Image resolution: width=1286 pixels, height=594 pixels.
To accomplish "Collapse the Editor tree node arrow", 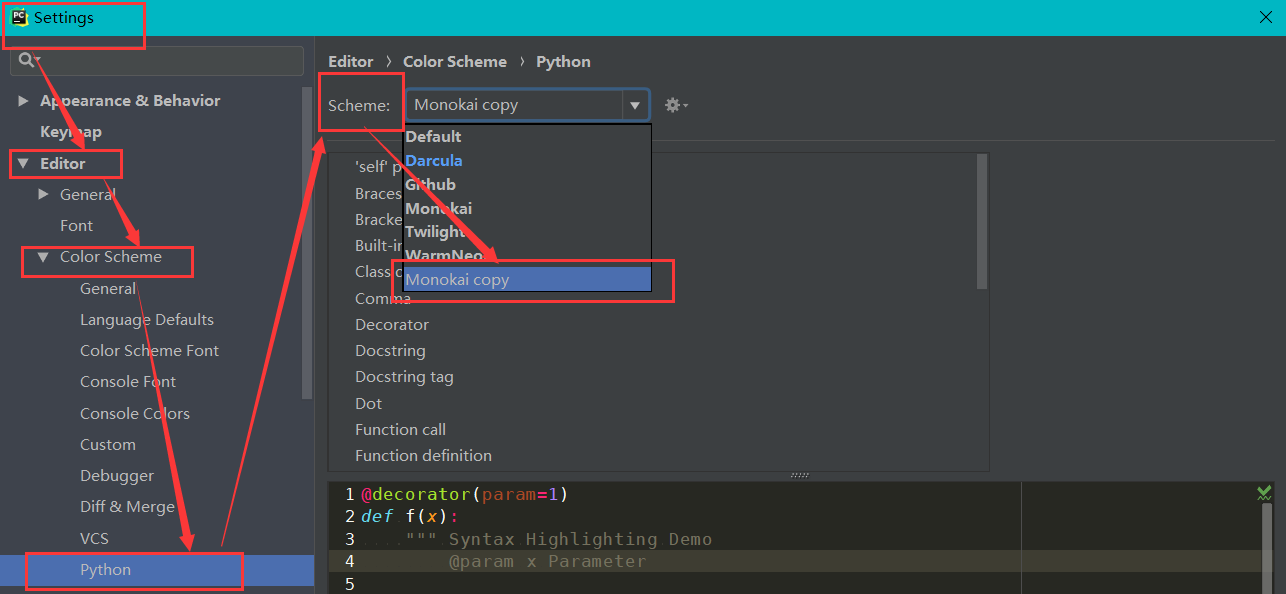I will (x=23, y=163).
